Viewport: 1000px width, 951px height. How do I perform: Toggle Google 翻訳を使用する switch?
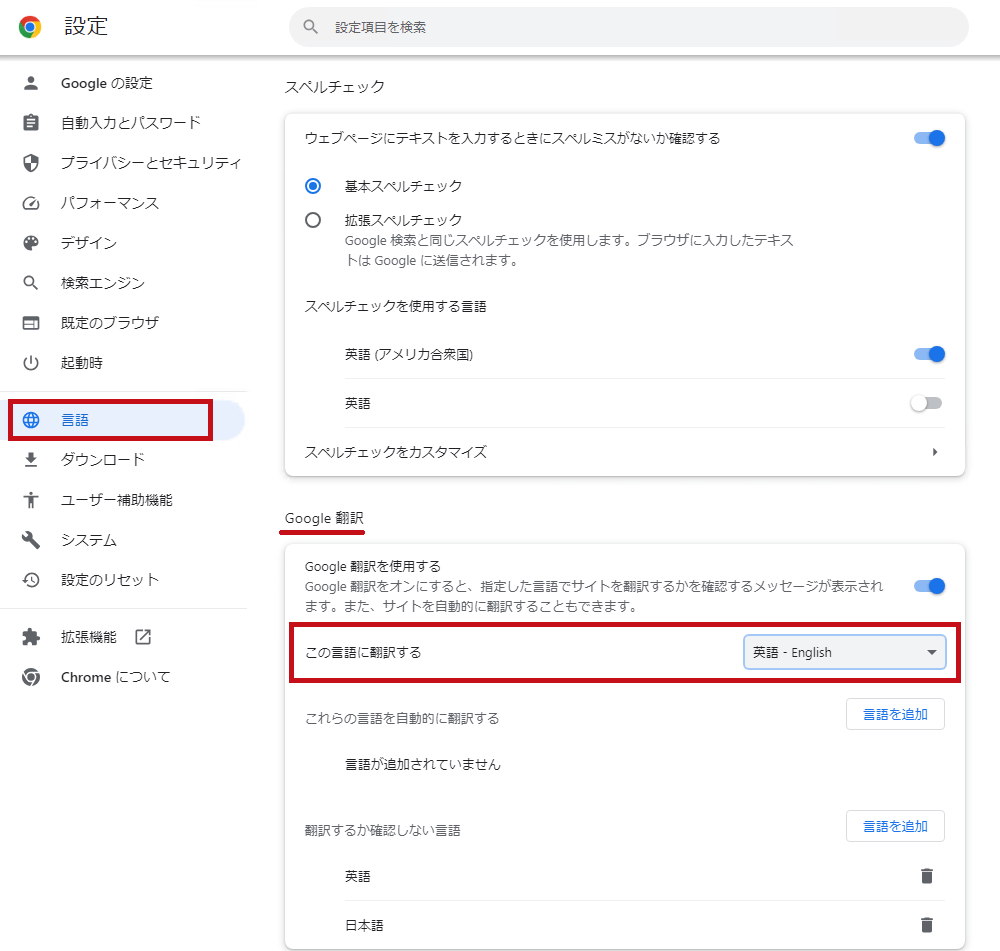click(x=929, y=586)
